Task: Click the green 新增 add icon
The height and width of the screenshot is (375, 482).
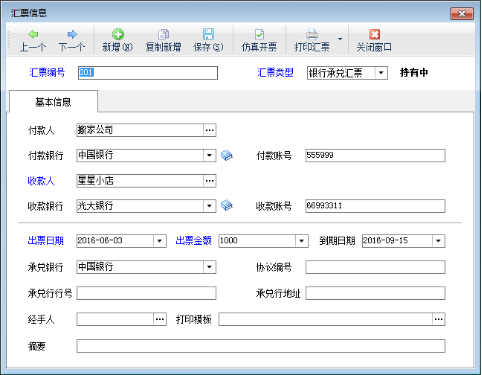Action: tap(118, 34)
